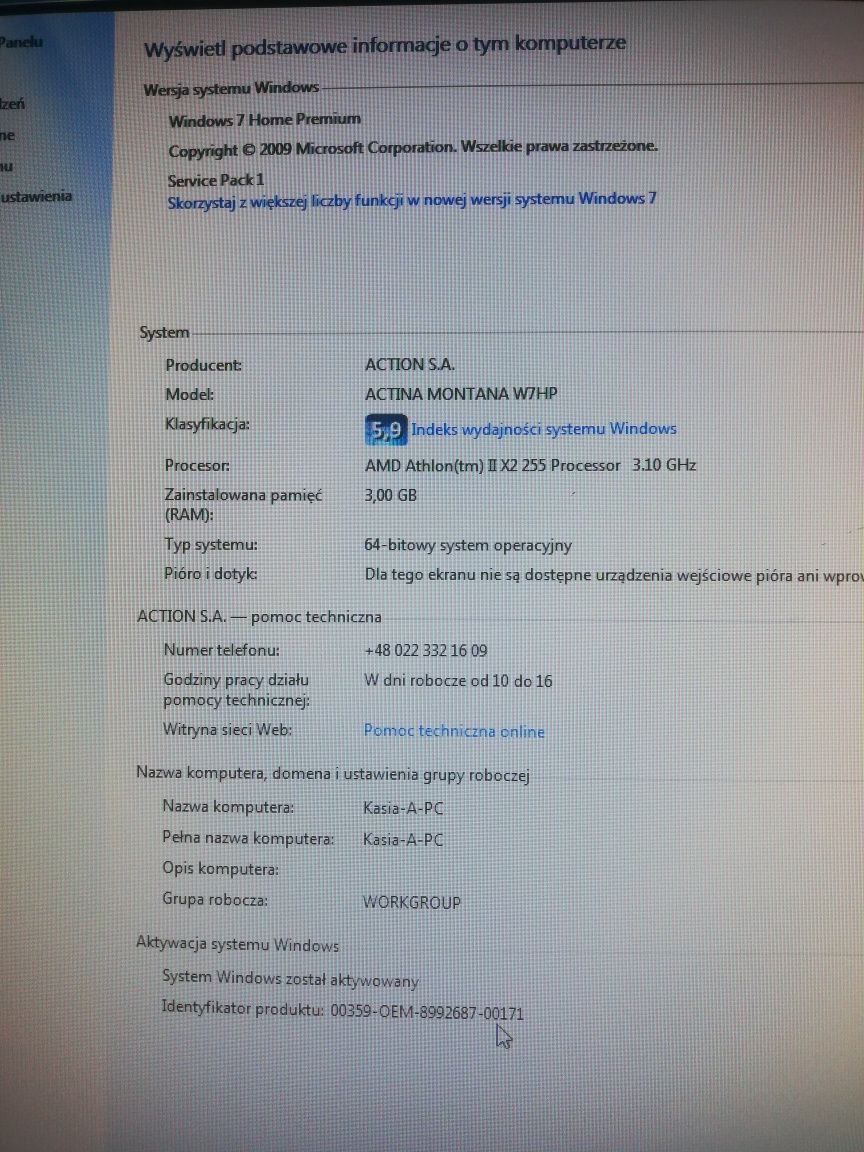Open the 'Indeks wydajności systemu Windows' link

[544, 429]
